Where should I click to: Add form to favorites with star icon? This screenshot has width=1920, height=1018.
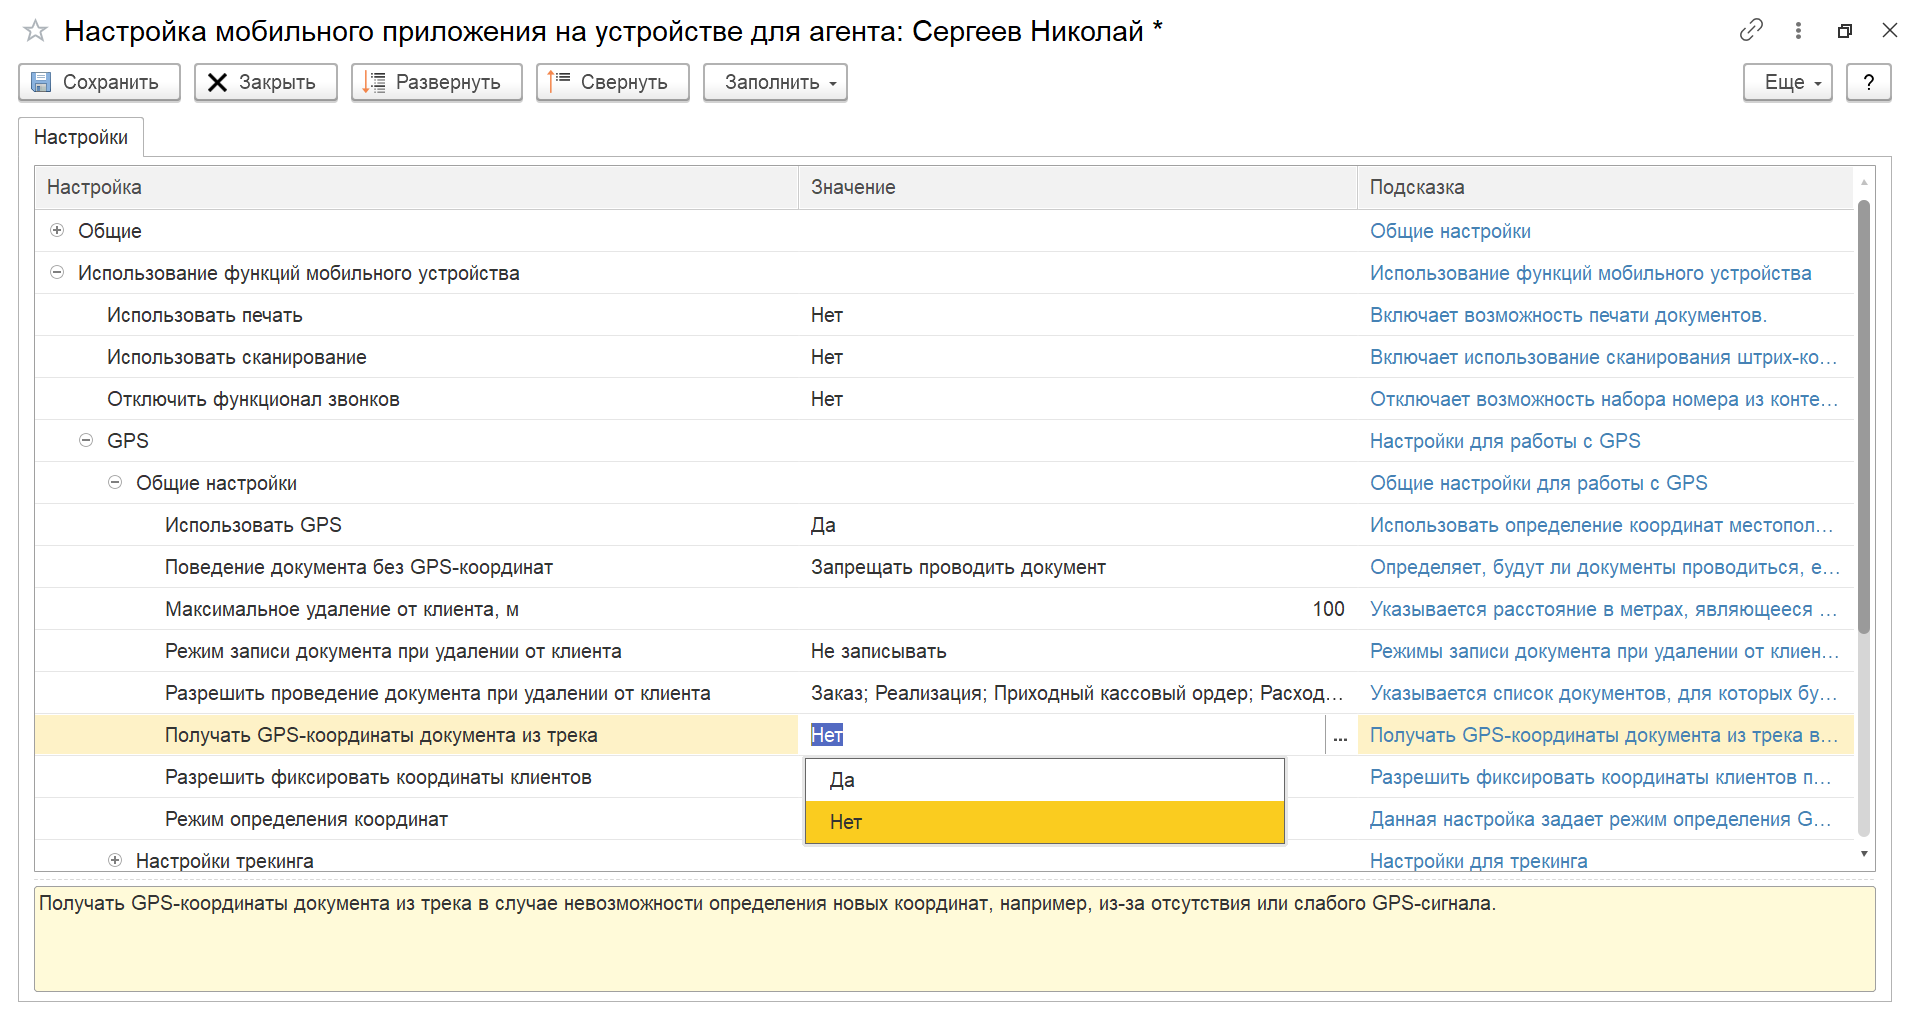[x=35, y=31]
